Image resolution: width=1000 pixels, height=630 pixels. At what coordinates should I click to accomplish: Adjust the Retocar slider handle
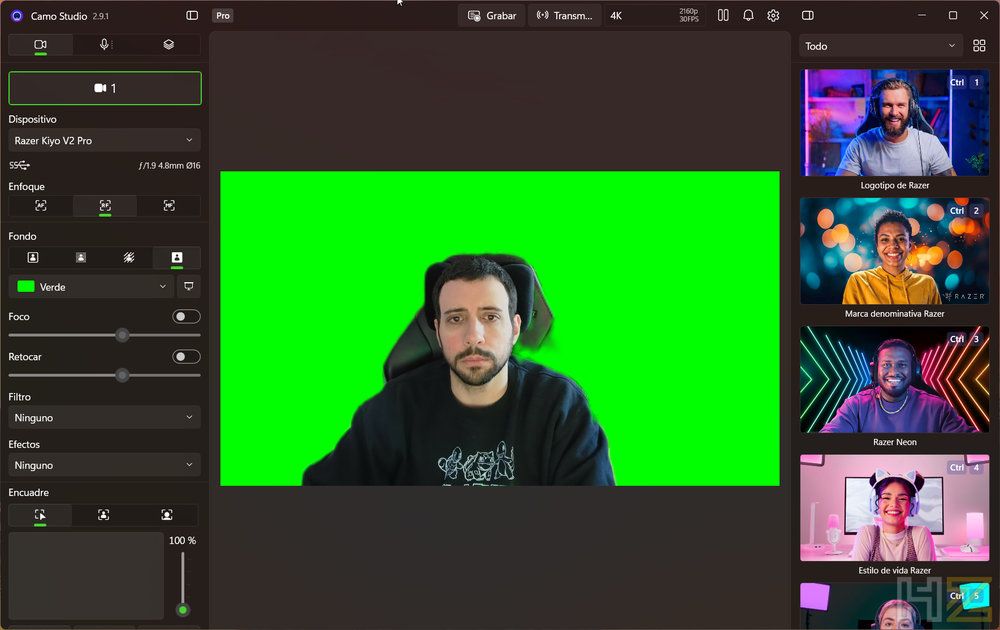[x=122, y=375]
